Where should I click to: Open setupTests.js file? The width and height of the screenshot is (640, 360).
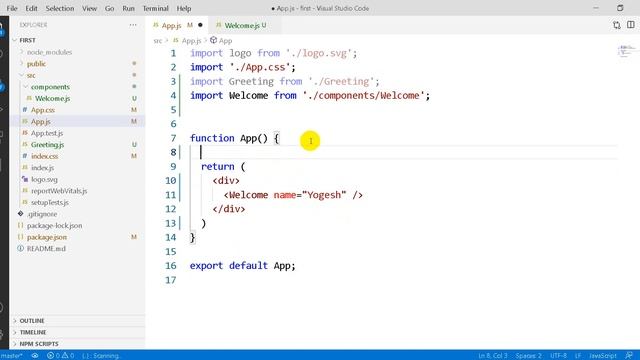[x=50, y=202]
